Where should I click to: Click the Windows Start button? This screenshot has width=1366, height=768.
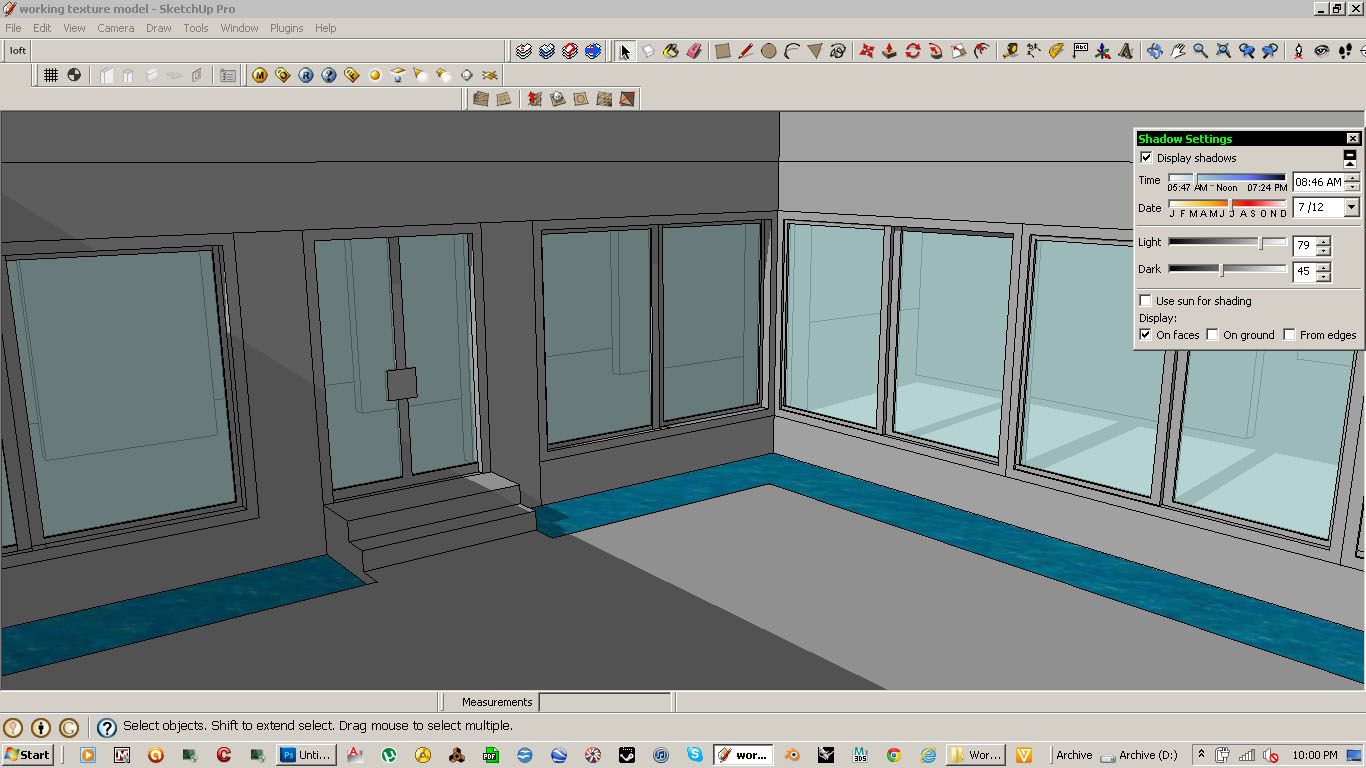(28, 755)
